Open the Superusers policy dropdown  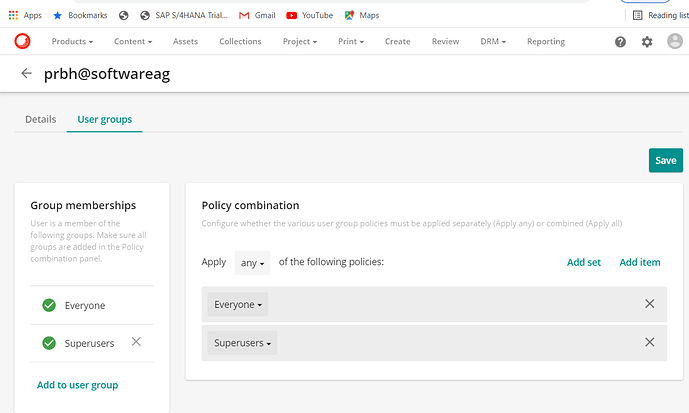(242, 343)
